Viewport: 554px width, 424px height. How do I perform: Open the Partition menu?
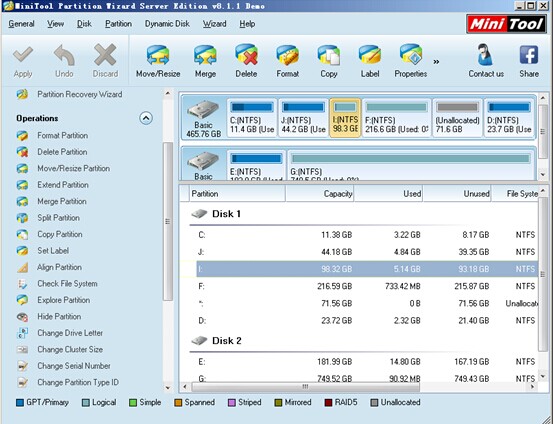pos(118,24)
